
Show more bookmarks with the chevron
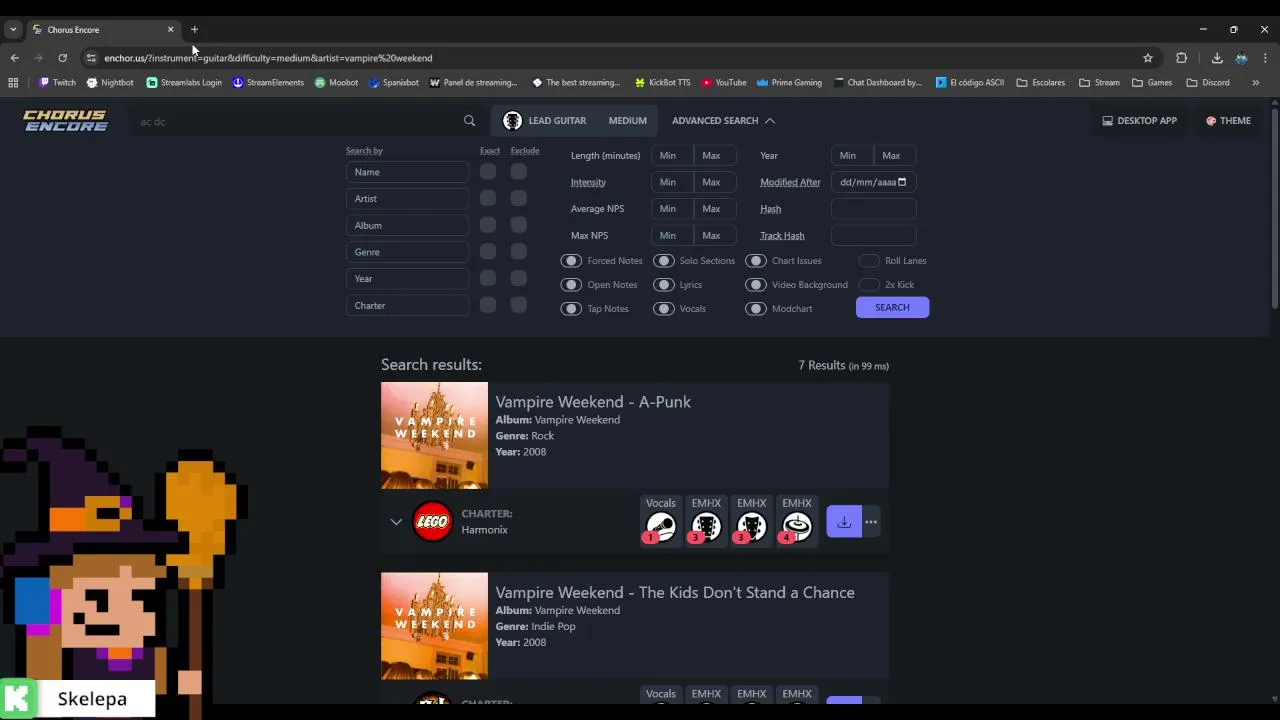click(x=1256, y=83)
